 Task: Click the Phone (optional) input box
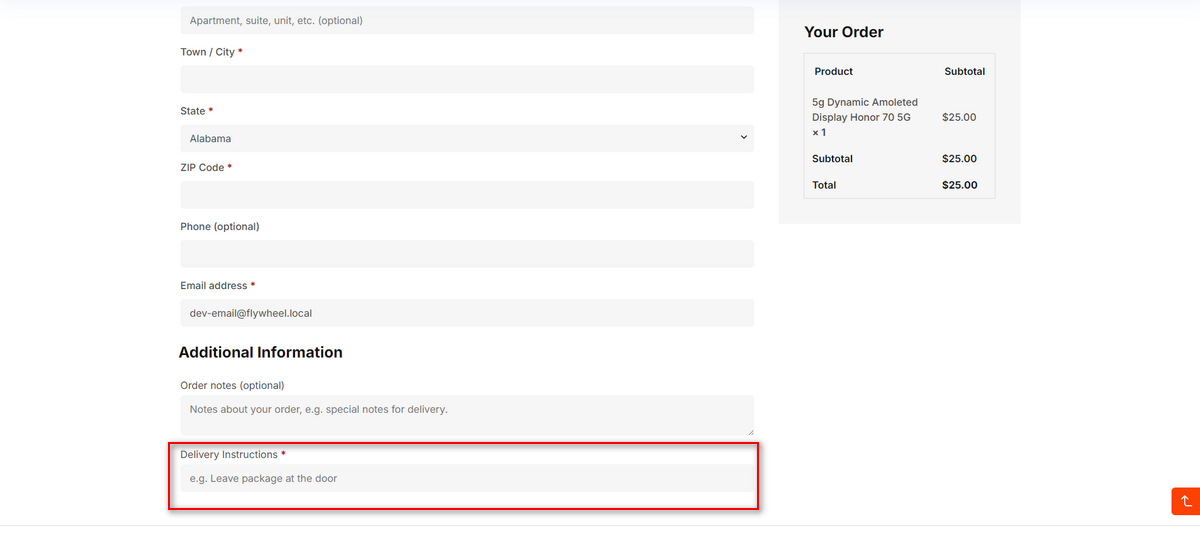[x=467, y=254]
